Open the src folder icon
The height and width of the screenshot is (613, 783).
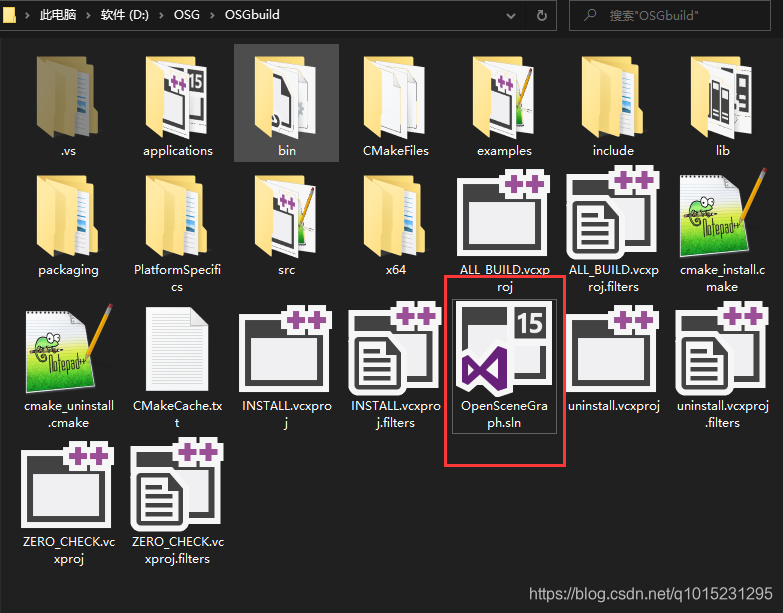pos(286,216)
